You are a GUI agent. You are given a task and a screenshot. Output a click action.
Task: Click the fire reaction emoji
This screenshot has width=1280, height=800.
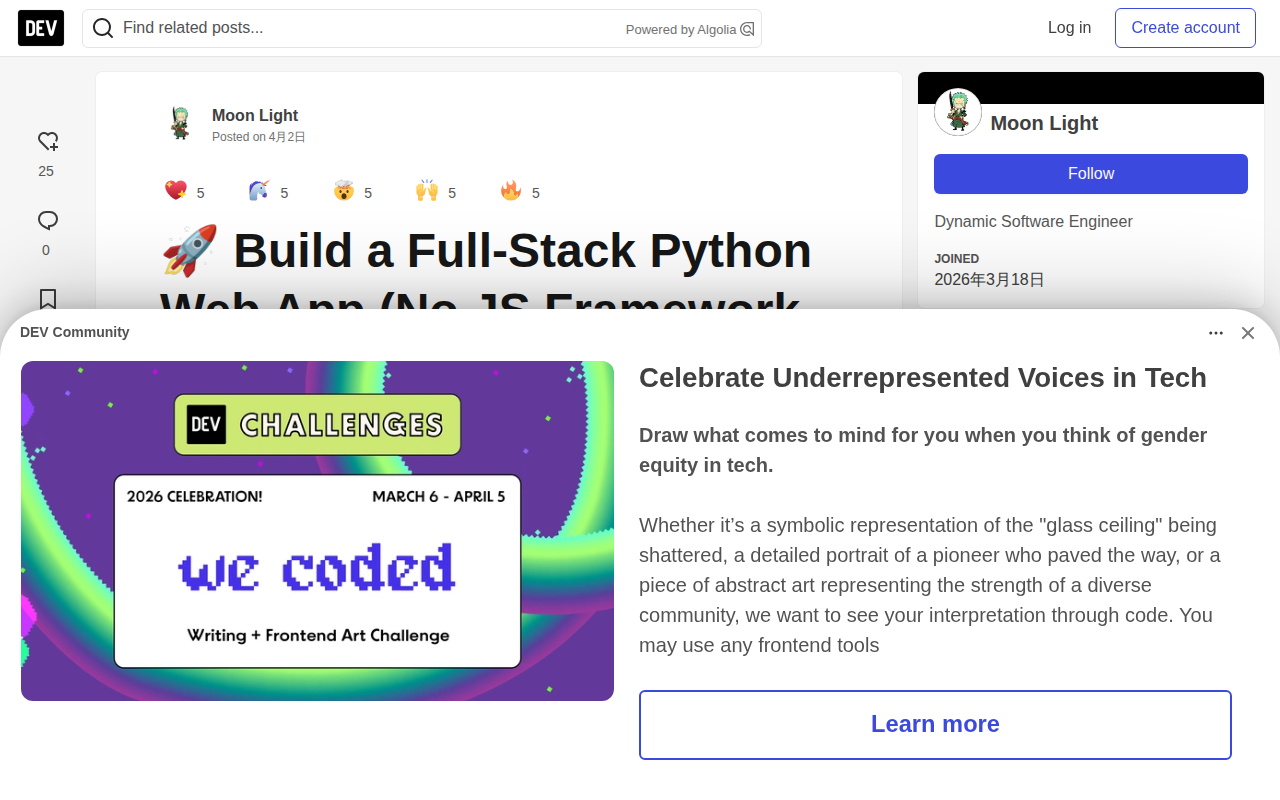(511, 190)
